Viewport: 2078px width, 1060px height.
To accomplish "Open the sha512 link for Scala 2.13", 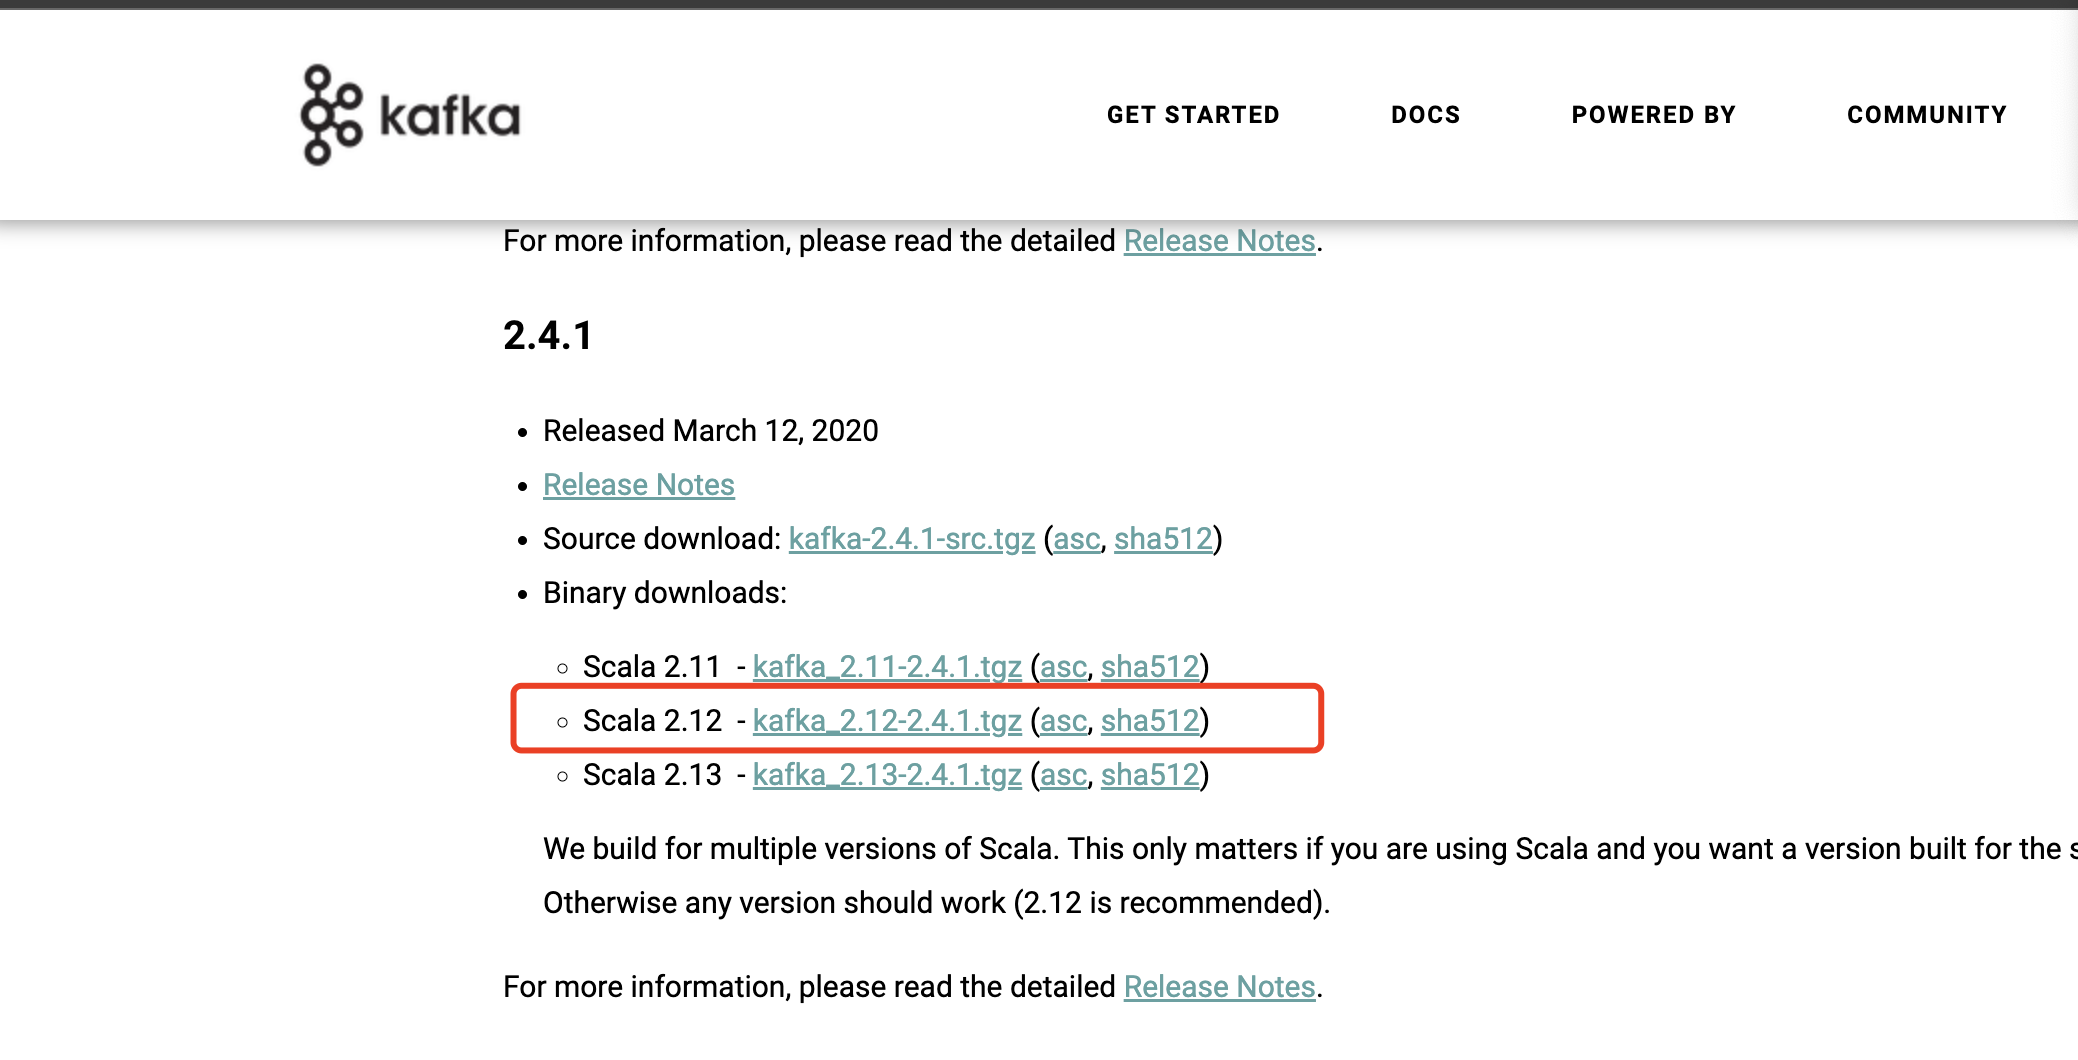I will click(1150, 775).
